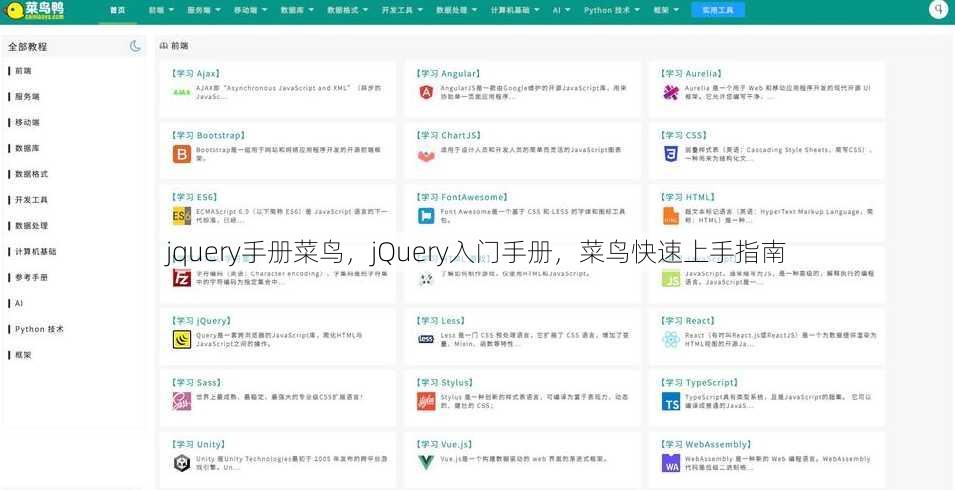Open the 【学习 Vue.js】 title link
This screenshot has width=955, height=490.
pyautogui.click(x=445, y=444)
